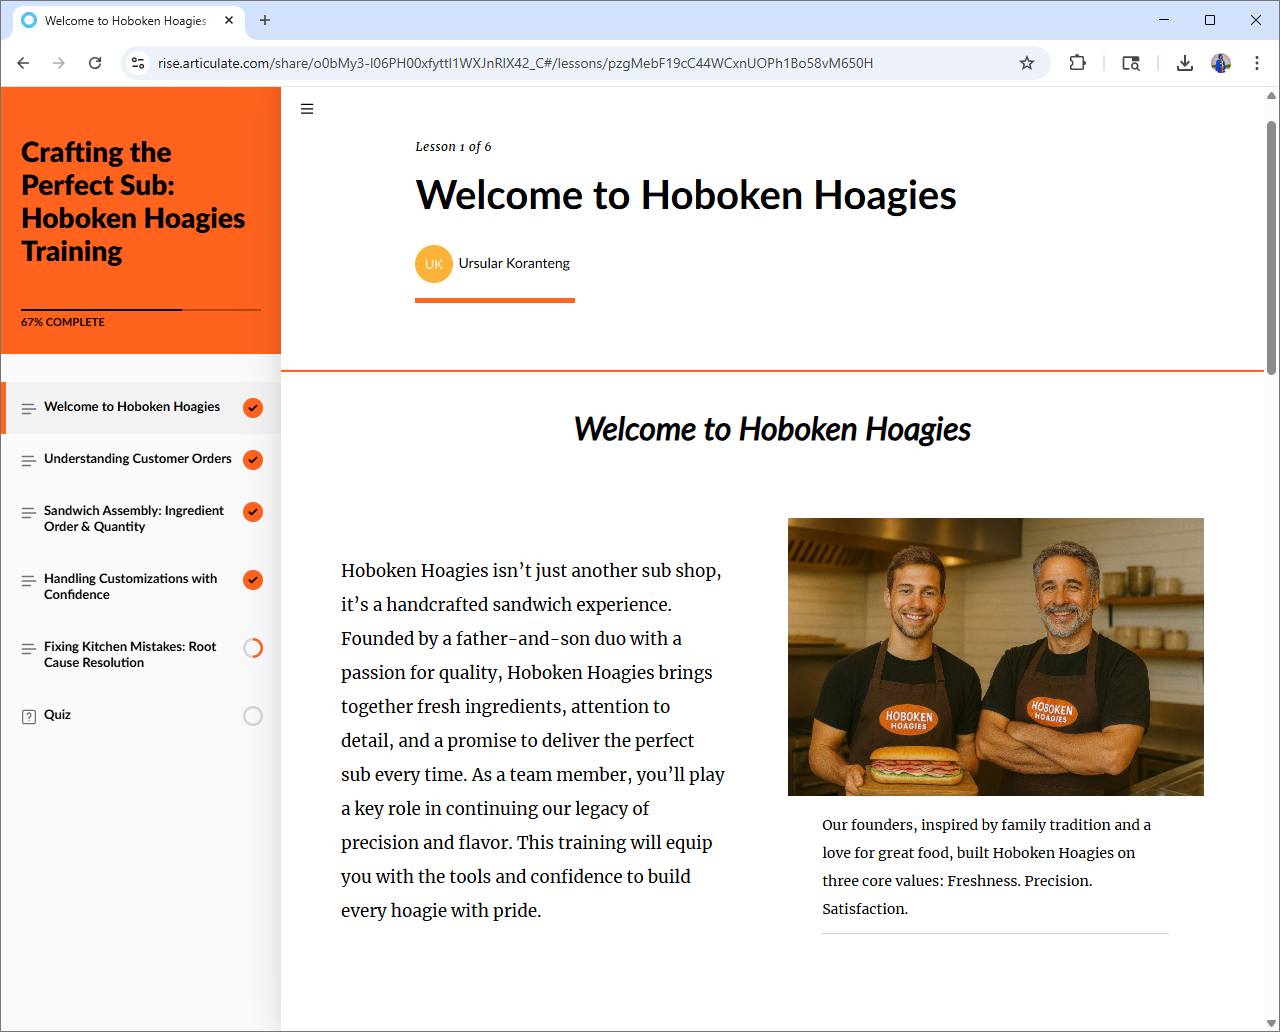1280x1032 pixels.
Task: Click the founders photo
Action: [x=995, y=656]
